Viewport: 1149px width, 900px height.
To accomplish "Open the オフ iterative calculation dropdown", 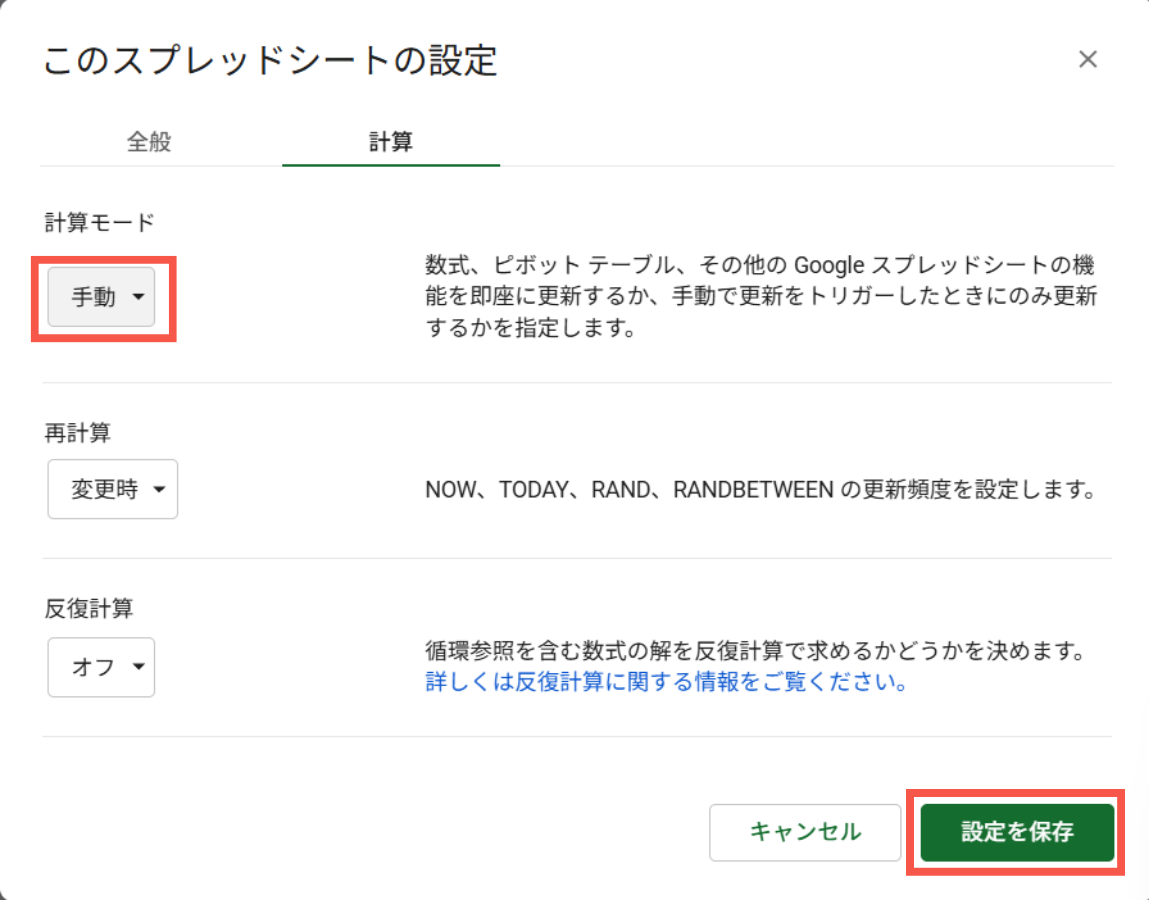I will [101, 667].
